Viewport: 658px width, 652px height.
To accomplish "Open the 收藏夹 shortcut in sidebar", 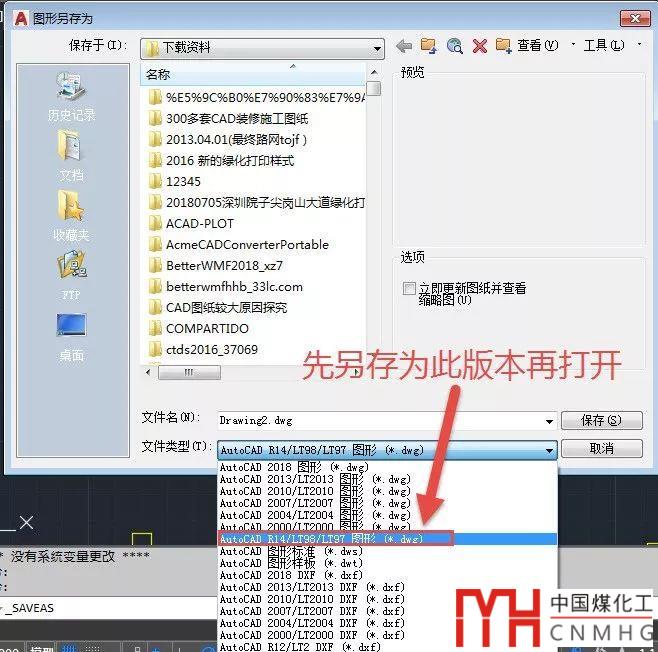I will [71, 216].
